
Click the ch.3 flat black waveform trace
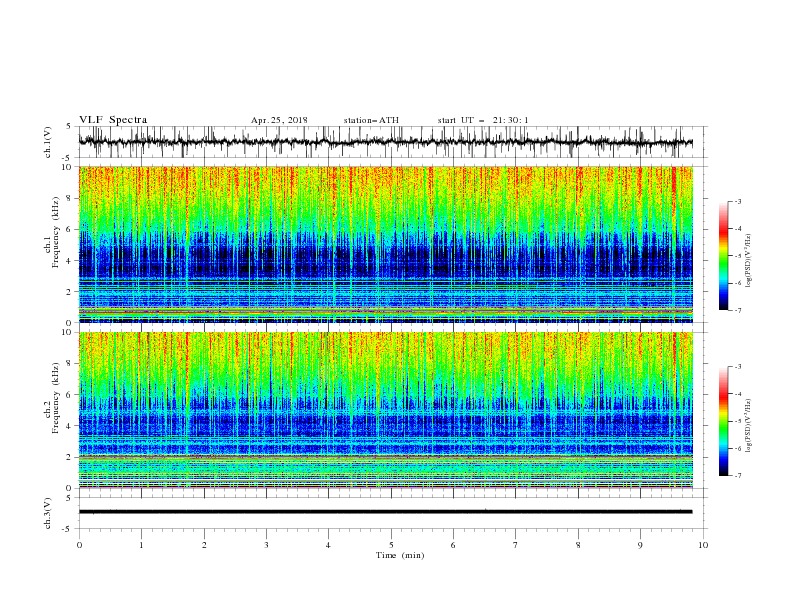pos(385,512)
